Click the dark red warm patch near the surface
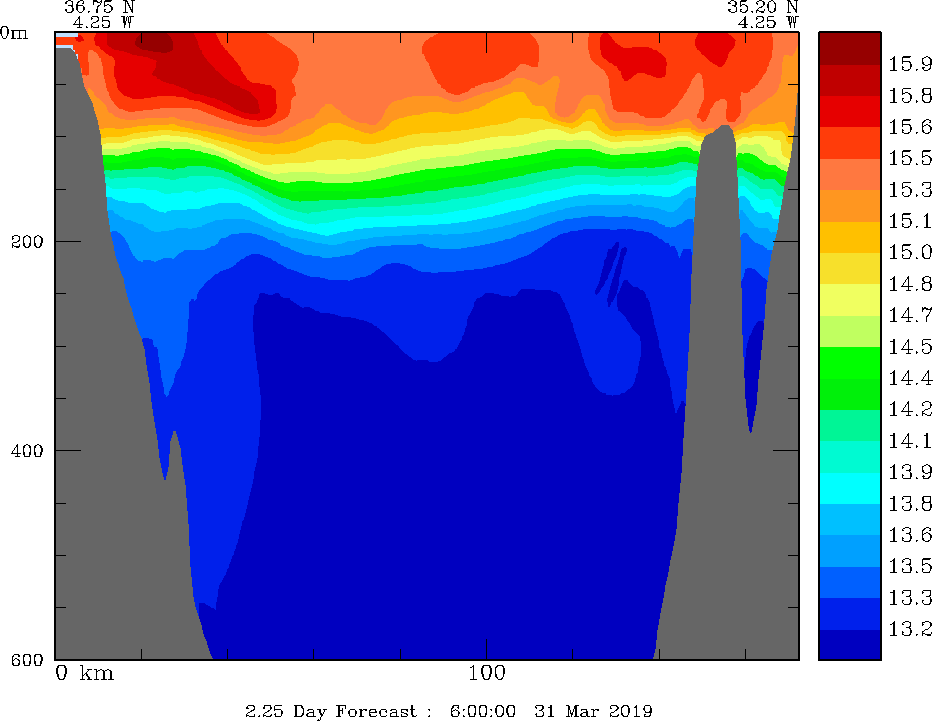The height and width of the screenshot is (721, 933). [200, 70]
